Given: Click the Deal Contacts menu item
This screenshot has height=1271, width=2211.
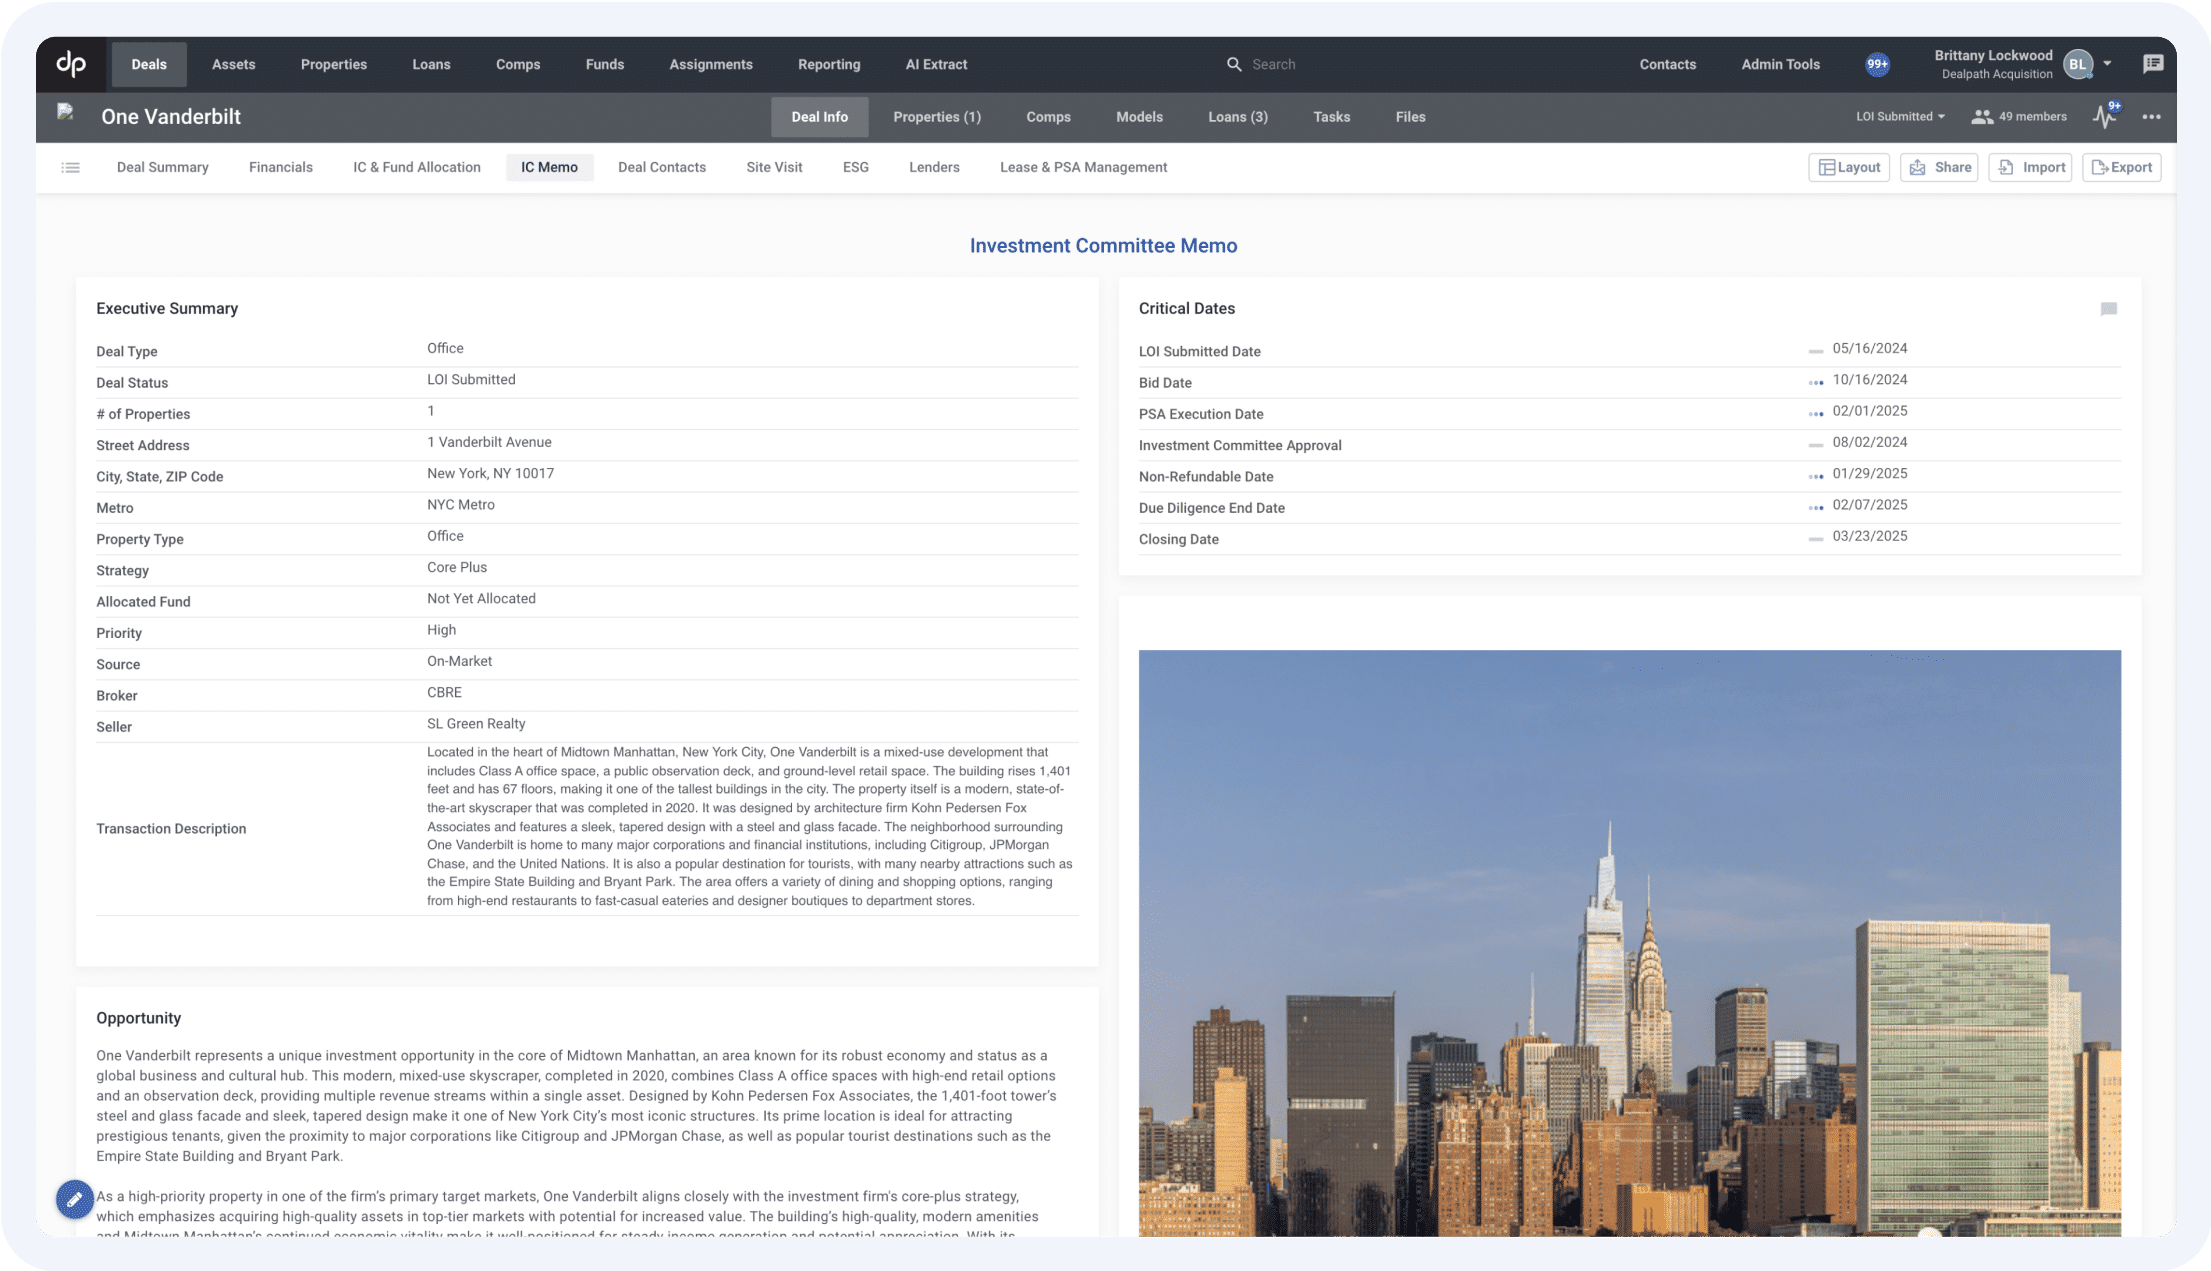Looking at the screenshot, I should click(x=661, y=167).
